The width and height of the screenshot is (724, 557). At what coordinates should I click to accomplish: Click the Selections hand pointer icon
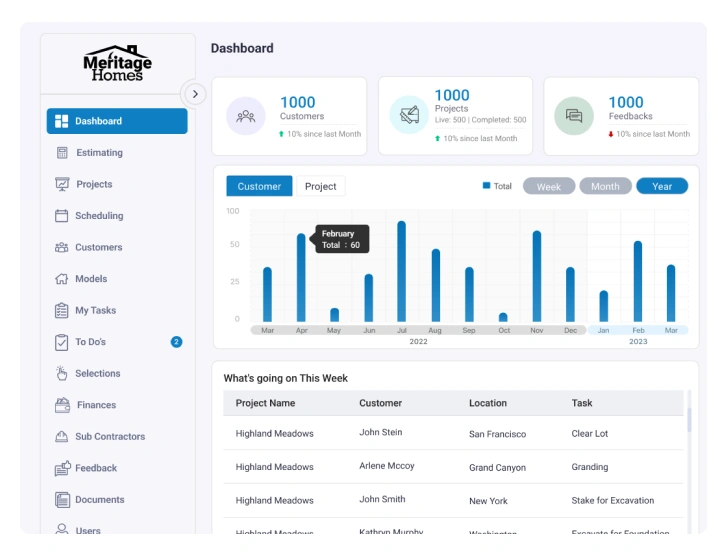pos(61,374)
